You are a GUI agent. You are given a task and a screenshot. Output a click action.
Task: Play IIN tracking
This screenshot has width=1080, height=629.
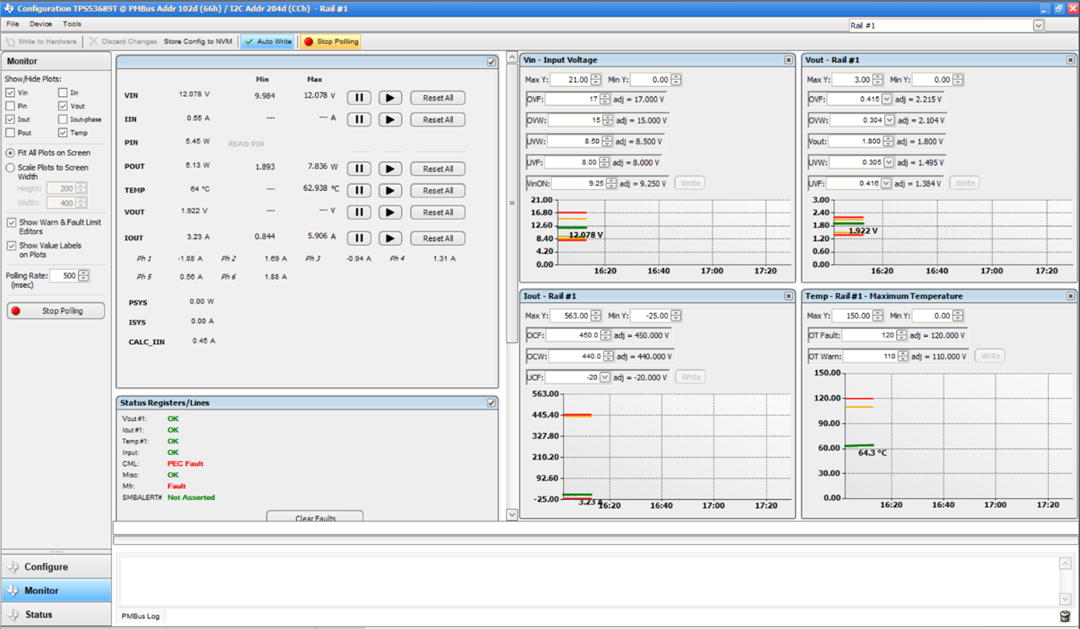(x=390, y=119)
